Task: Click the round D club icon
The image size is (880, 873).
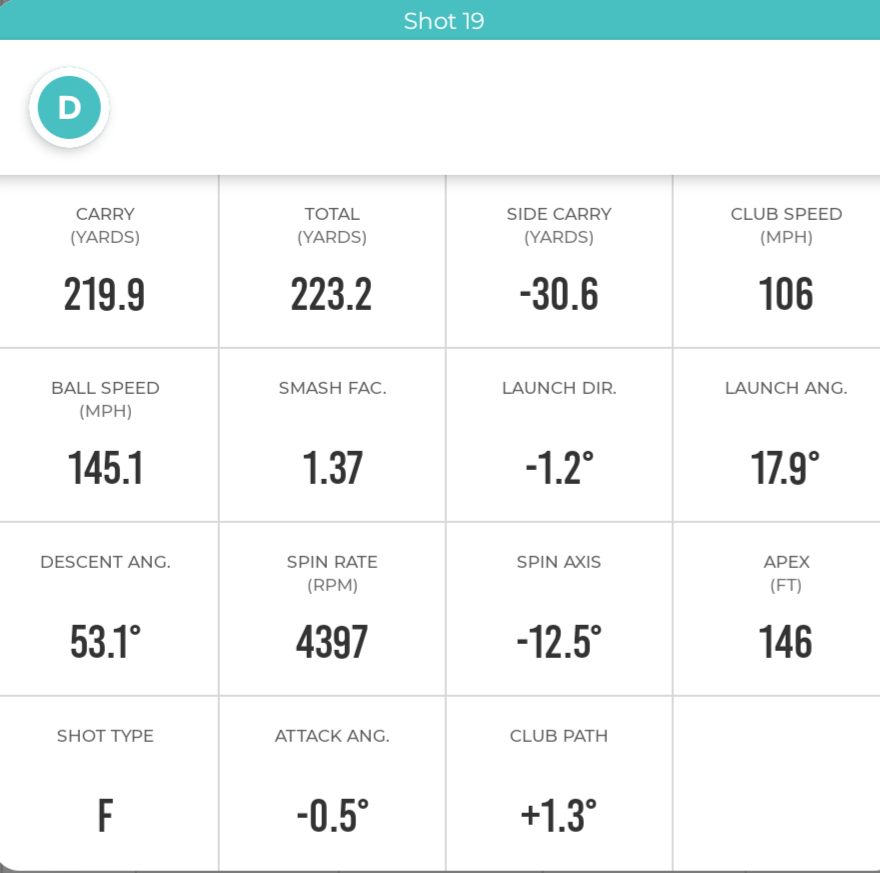Action: click(69, 107)
